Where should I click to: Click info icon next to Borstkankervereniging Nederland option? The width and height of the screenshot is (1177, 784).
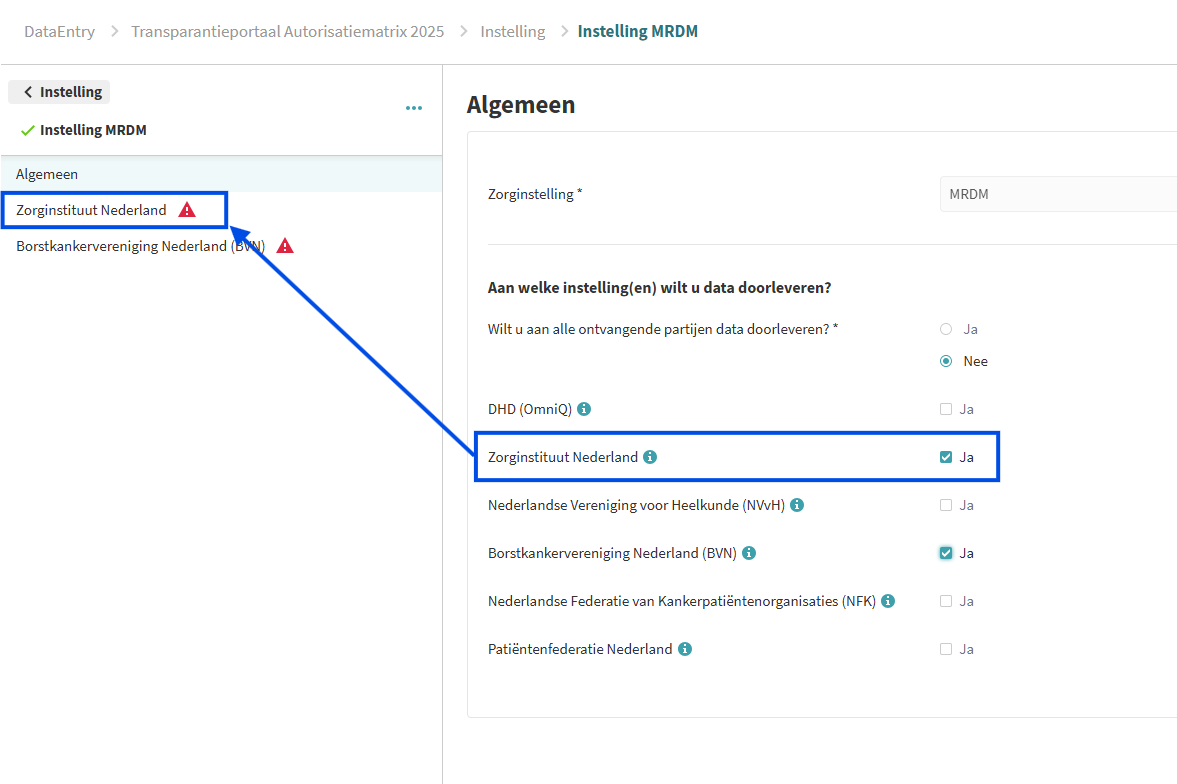click(749, 553)
